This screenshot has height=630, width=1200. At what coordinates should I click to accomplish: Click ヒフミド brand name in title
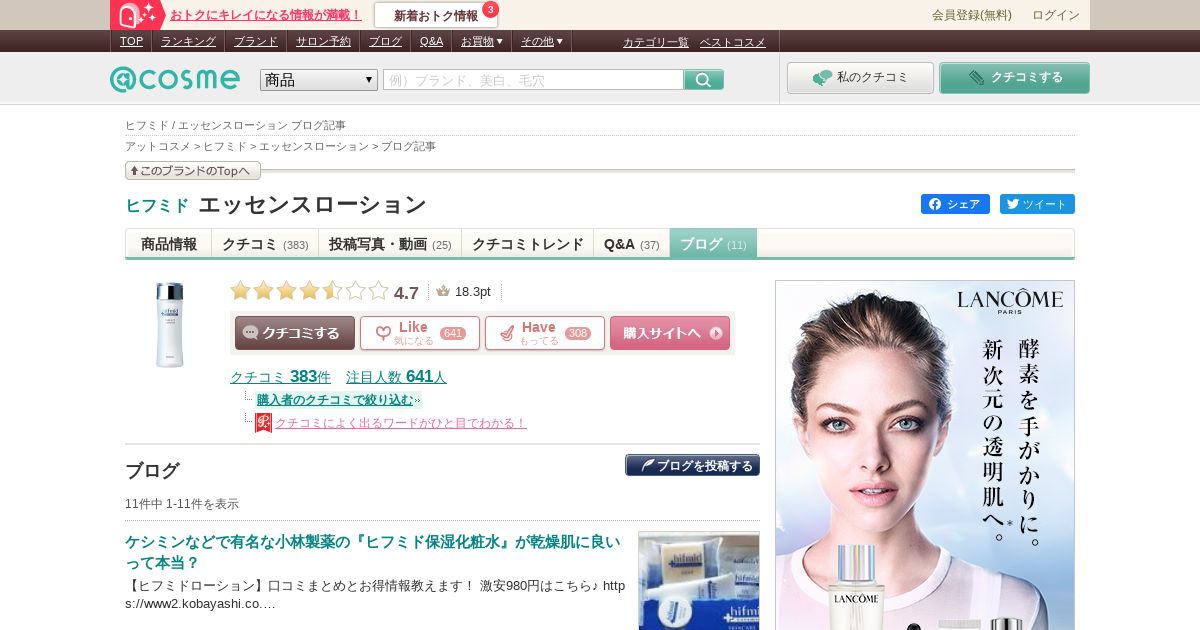(157, 205)
